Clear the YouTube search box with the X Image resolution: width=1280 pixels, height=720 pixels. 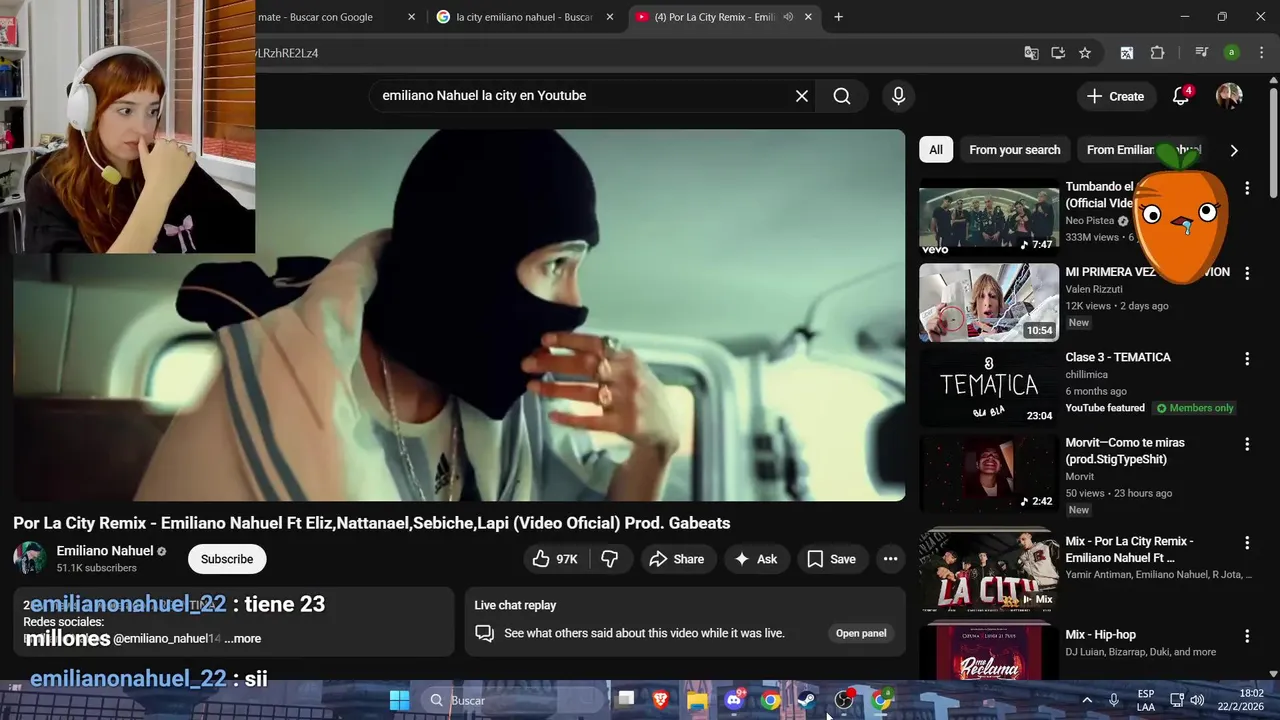[801, 96]
